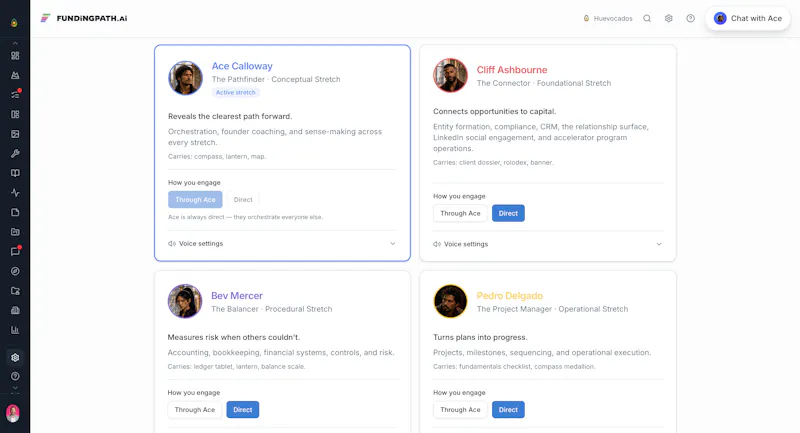Viewport: 800px width, 433px height.
Task: Open the top bar settings gear icon
Action: pos(668,18)
